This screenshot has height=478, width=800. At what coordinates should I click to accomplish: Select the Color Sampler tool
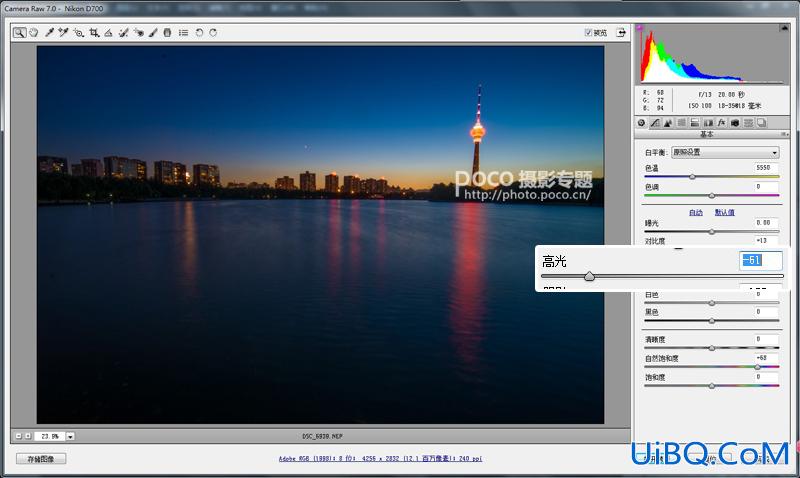click(x=63, y=33)
